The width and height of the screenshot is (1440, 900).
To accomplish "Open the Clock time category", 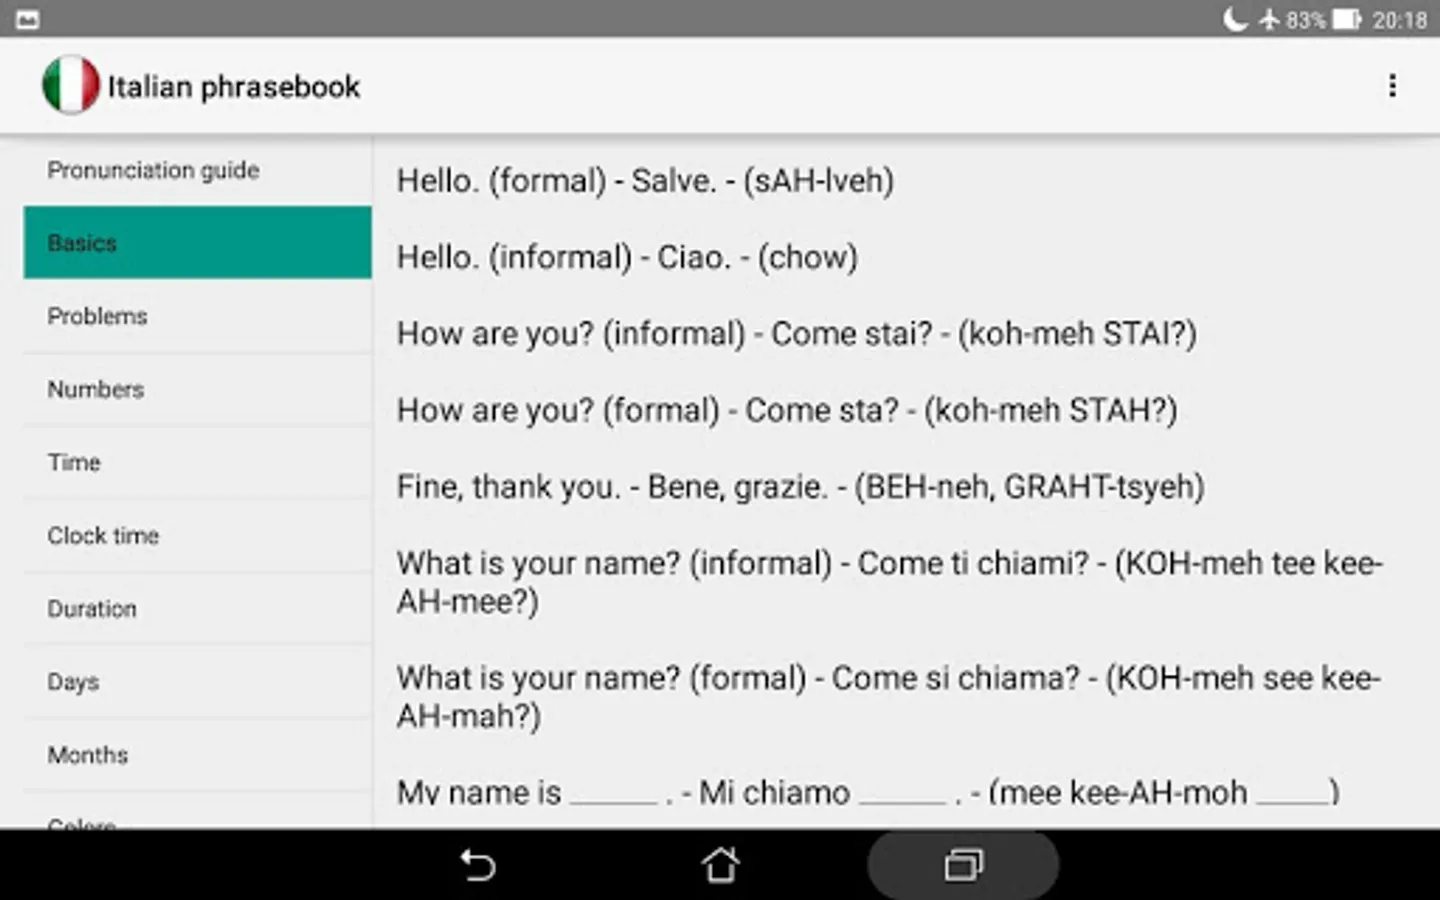I will pos(198,535).
